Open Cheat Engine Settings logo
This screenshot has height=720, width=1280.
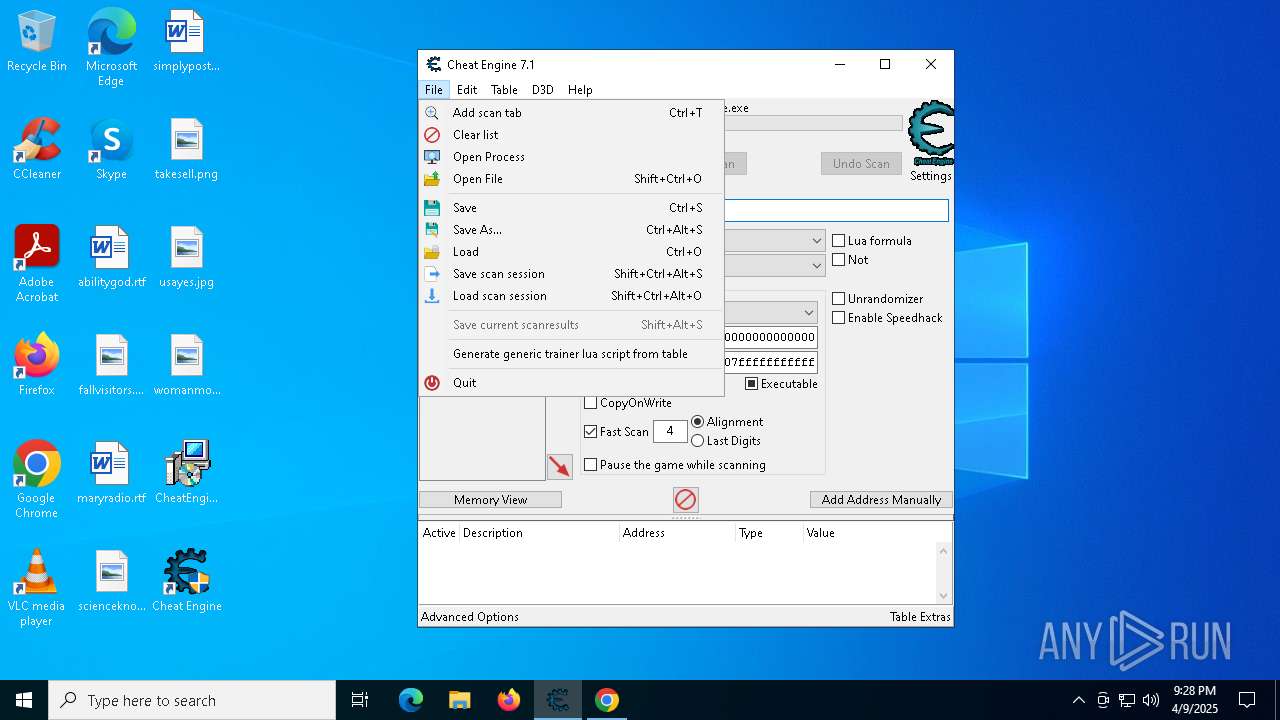931,133
